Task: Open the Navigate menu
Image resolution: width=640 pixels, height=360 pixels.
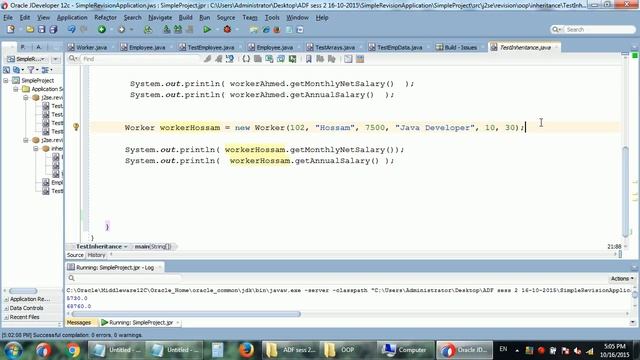Action: click(x=160, y=18)
